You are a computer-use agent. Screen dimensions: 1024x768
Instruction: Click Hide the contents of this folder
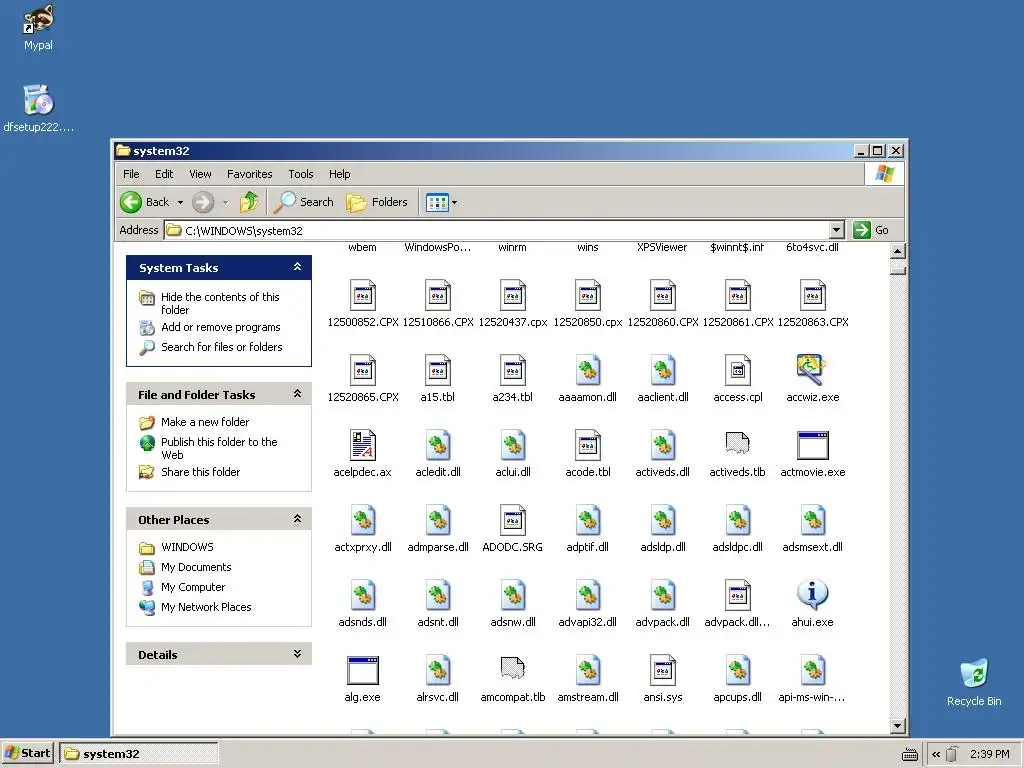pyautogui.click(x=220, y=303)
